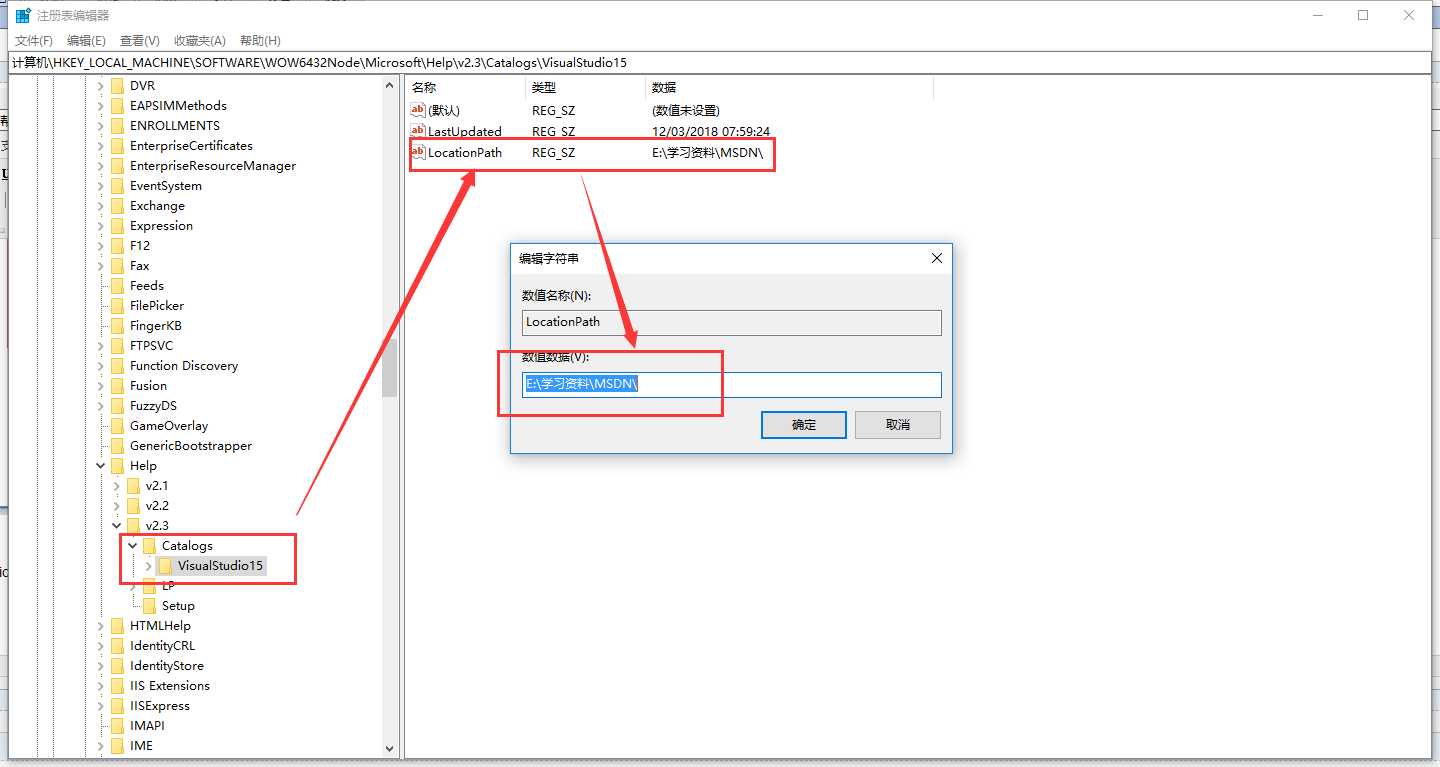Screen dimensions: 1440x767
Task: Click the 数值名称 LocationPath field
Action: click(732, 322)
